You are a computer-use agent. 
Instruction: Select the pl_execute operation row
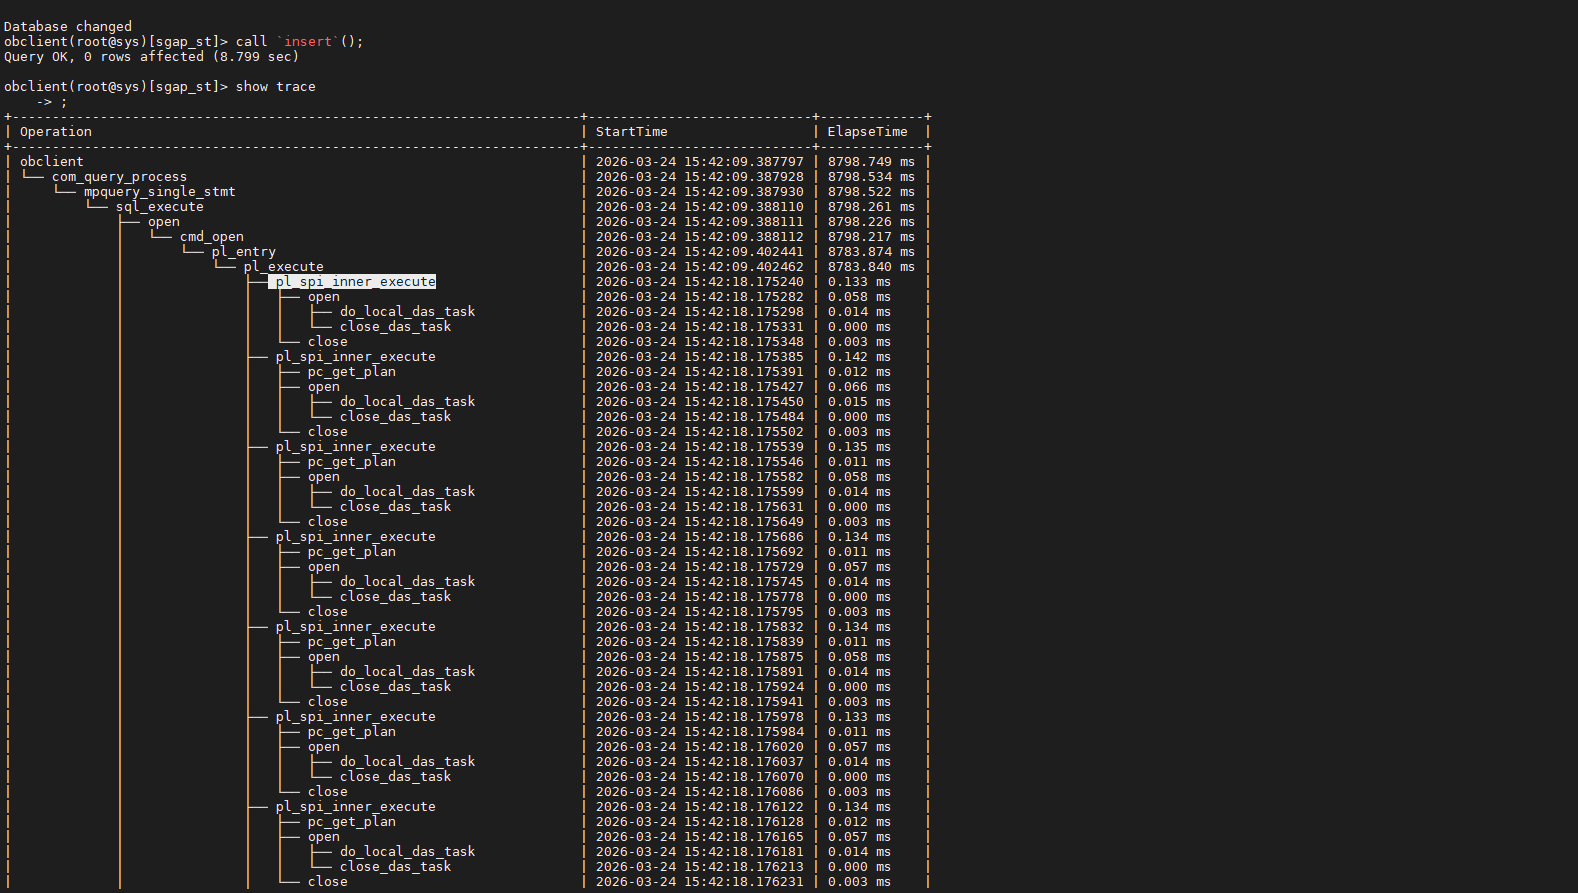283,267
